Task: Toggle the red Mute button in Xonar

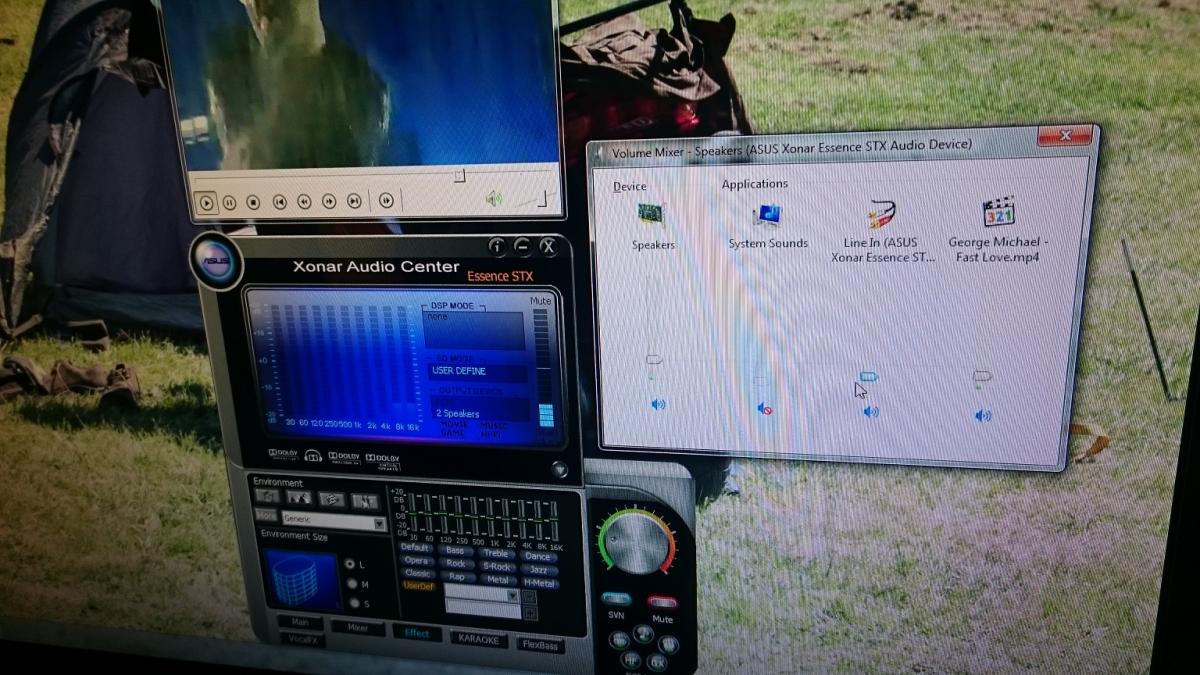Action: click(x=662, y=602)
